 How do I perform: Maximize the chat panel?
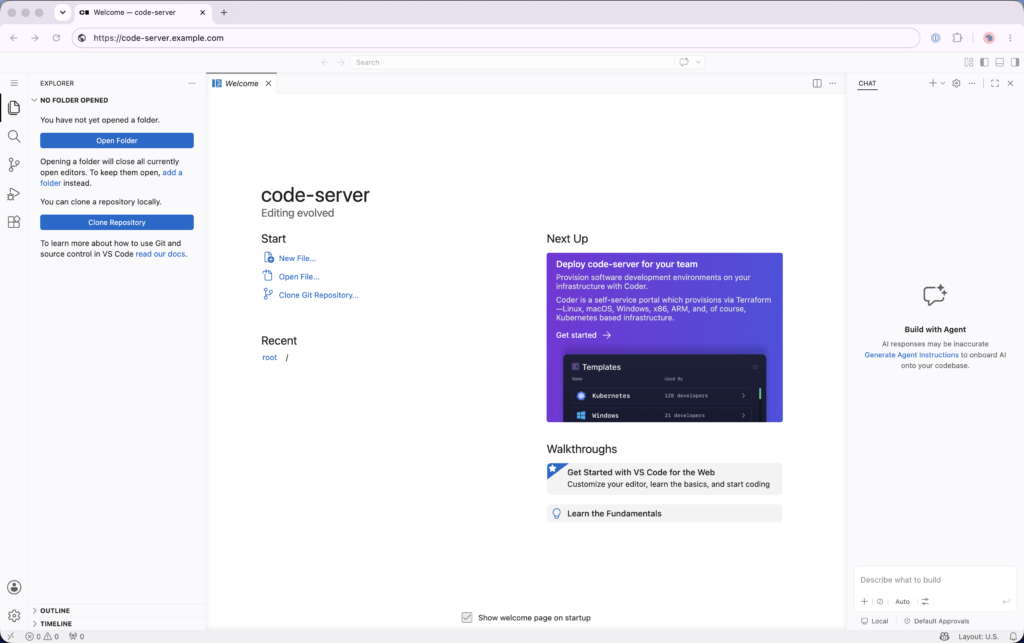pos(995,83)
